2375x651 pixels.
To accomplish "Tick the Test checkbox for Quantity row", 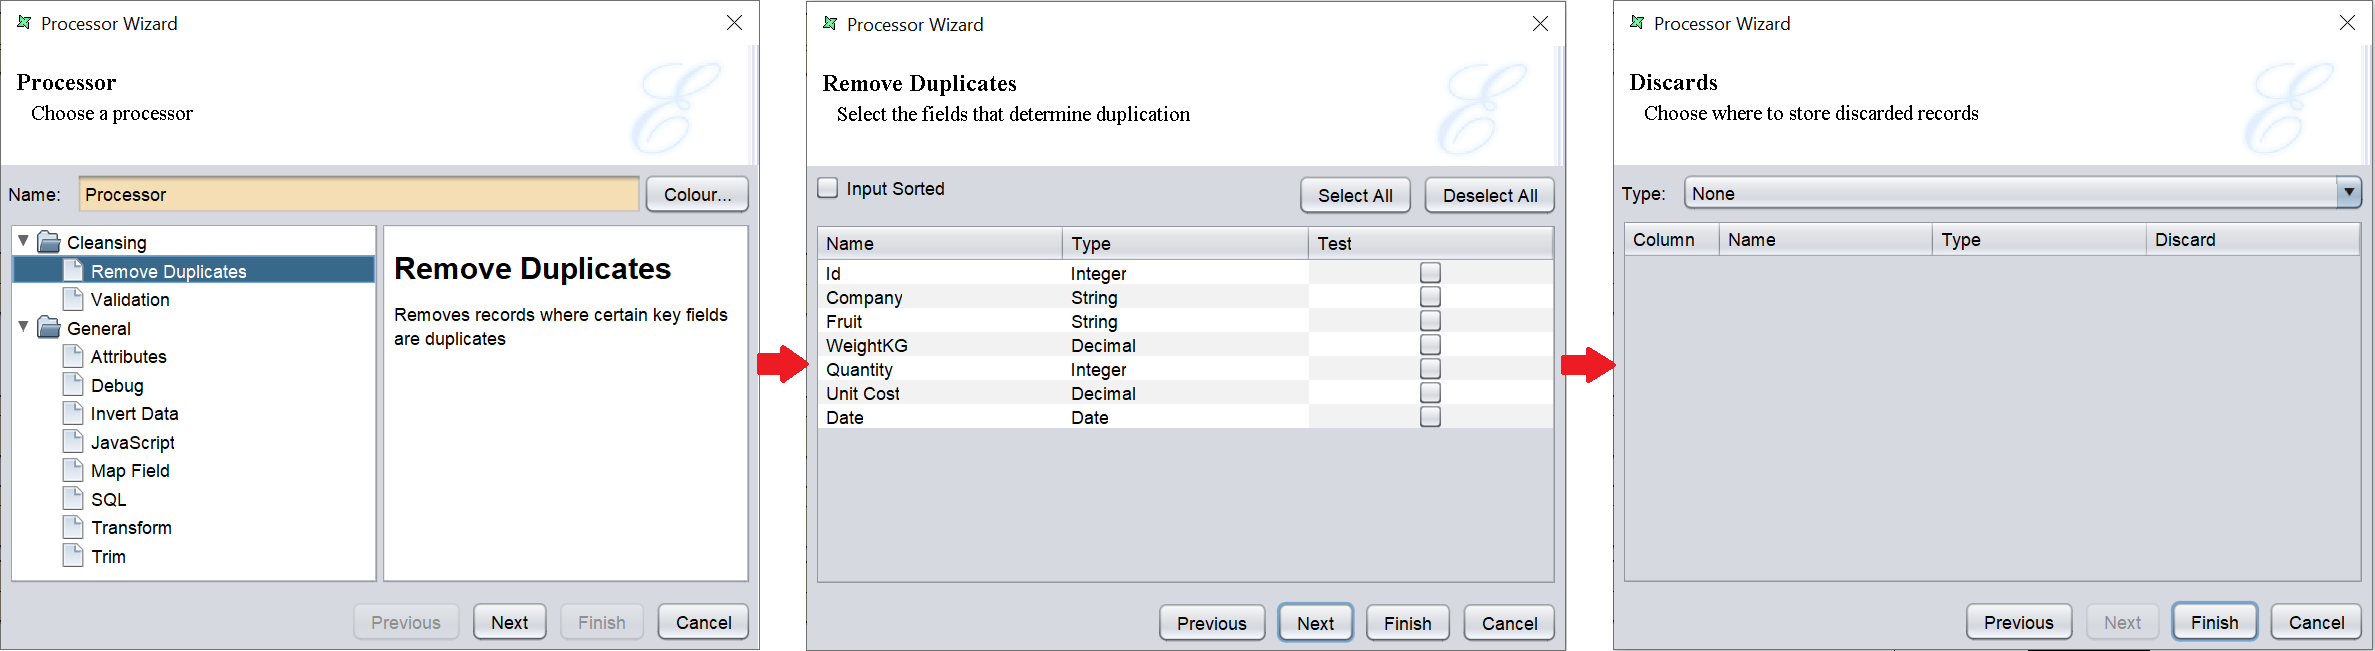I will [x=1430, y=369].
